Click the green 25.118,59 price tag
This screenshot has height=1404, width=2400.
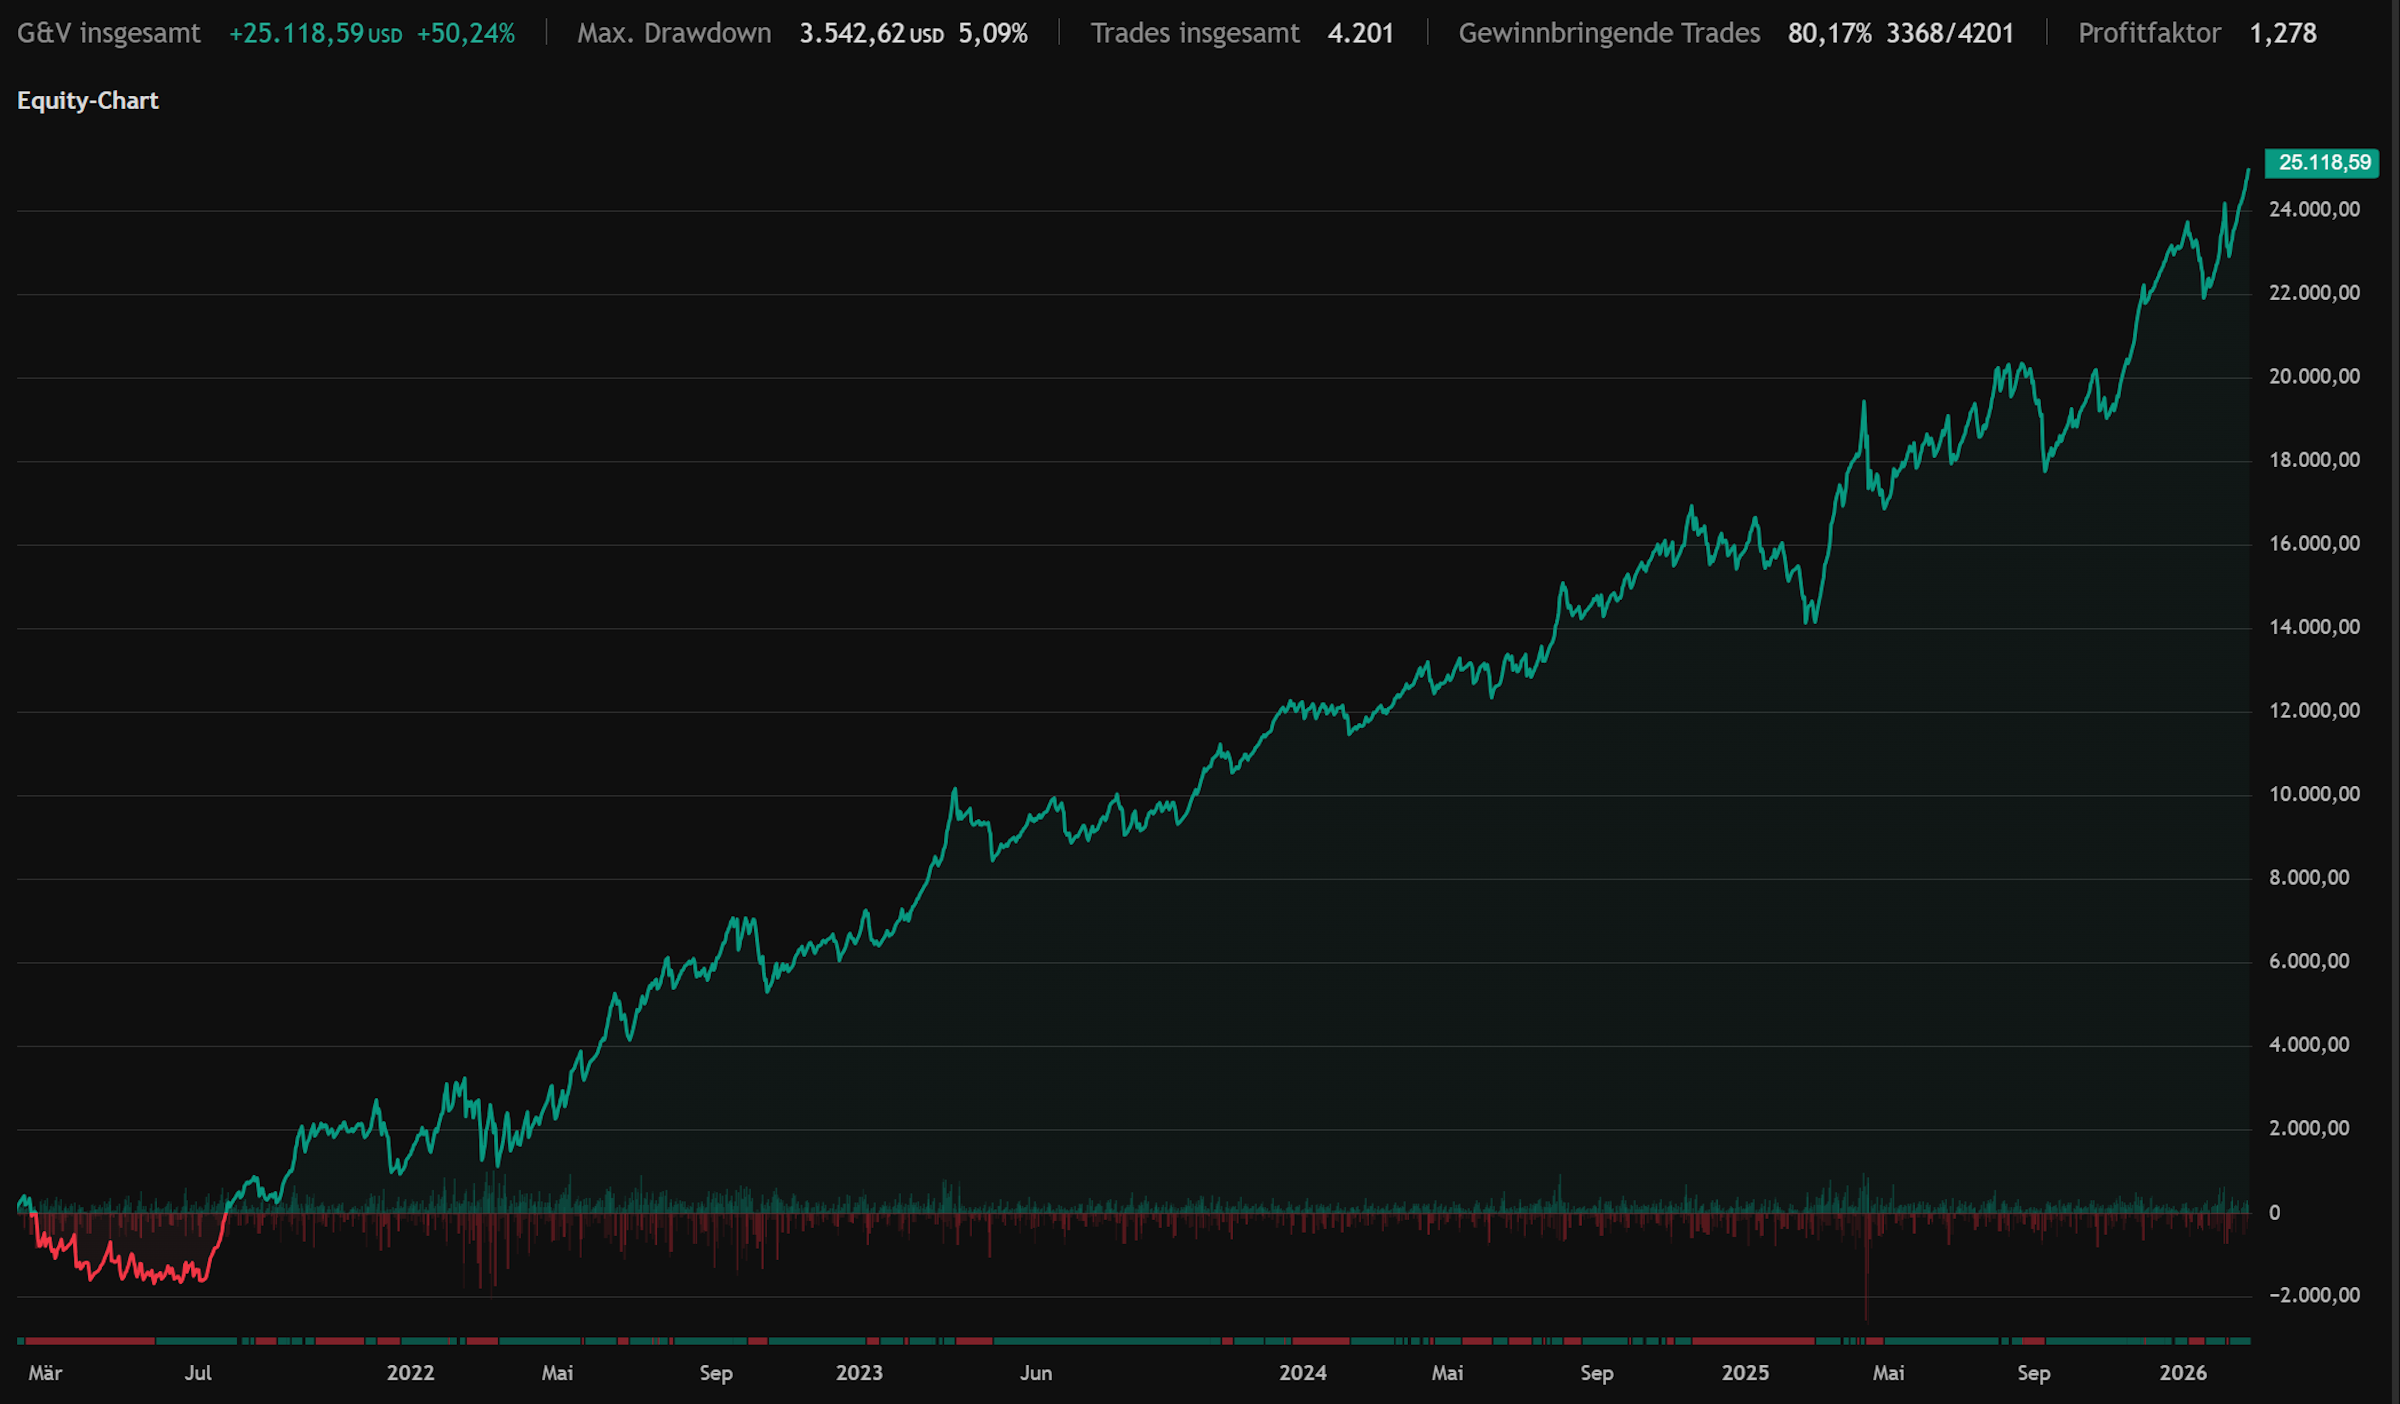(2322, 162)
